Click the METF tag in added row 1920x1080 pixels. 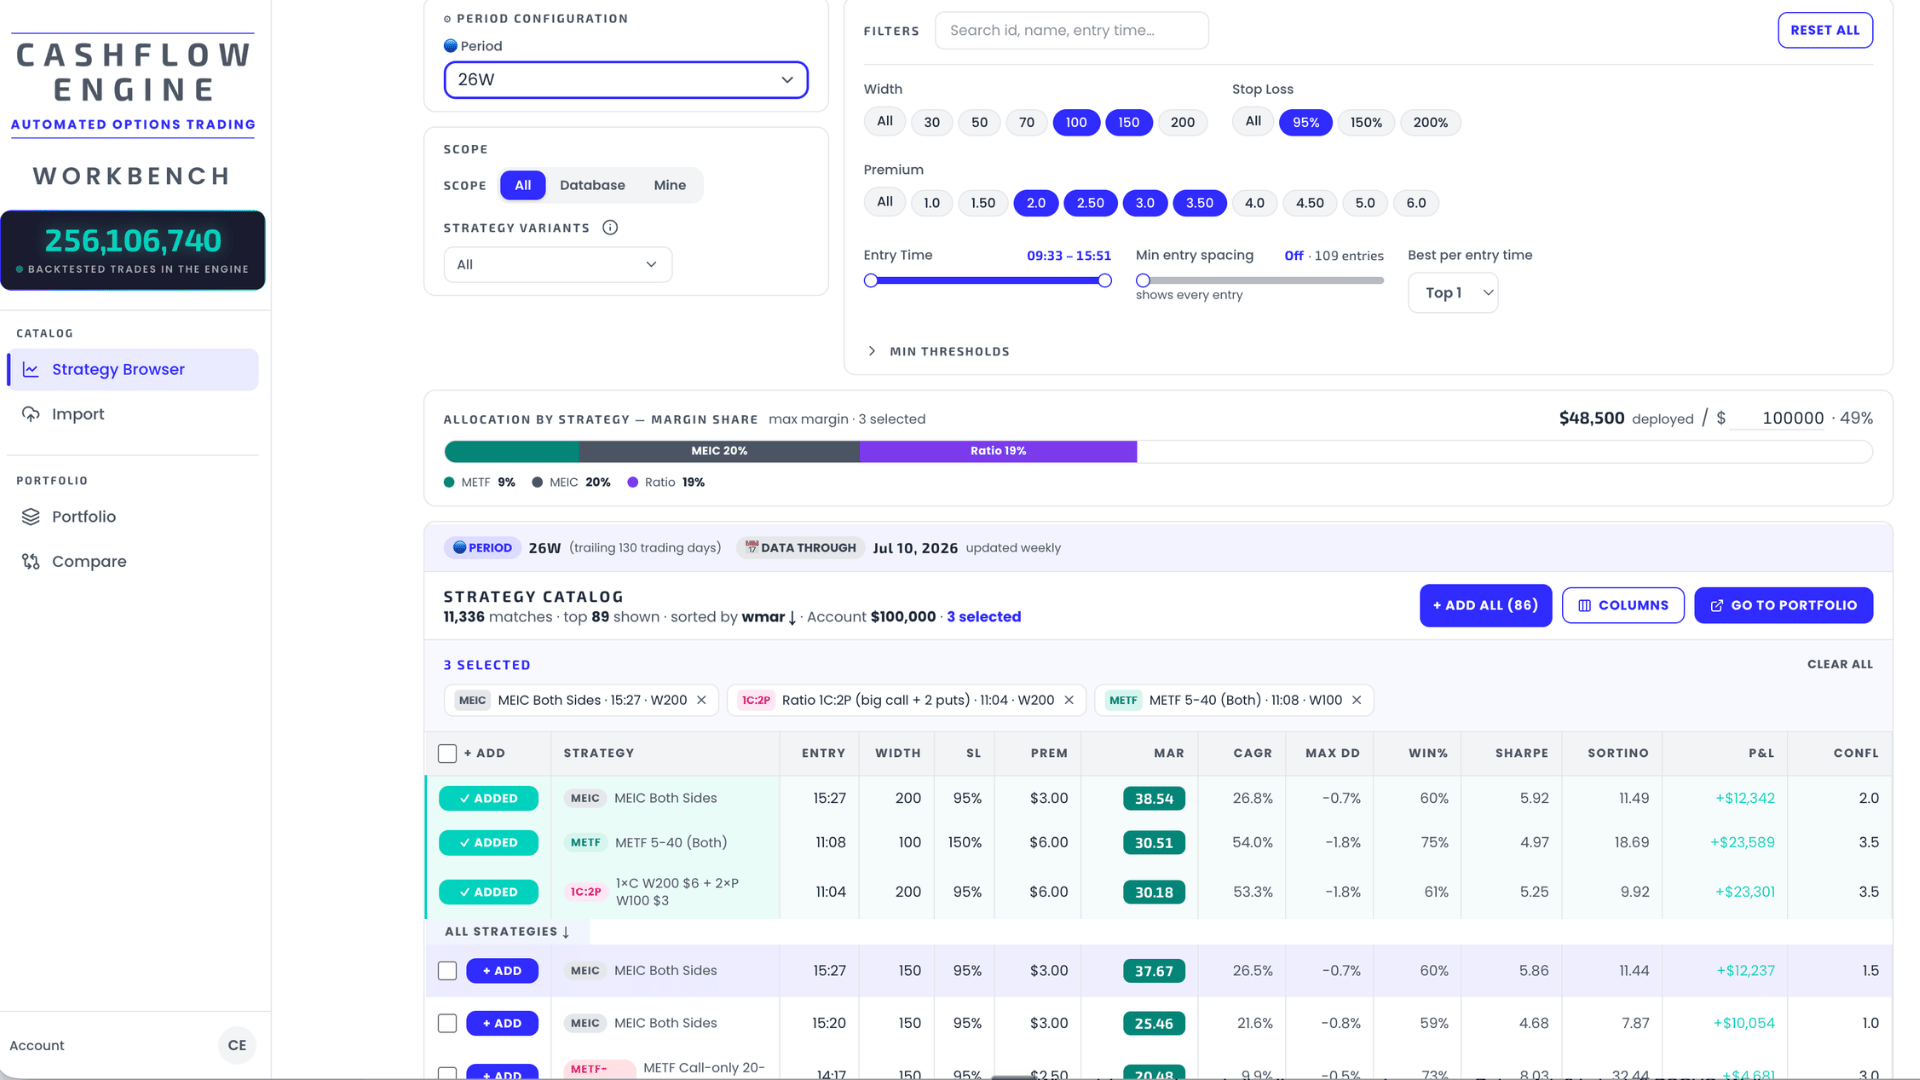coord(586,843)
